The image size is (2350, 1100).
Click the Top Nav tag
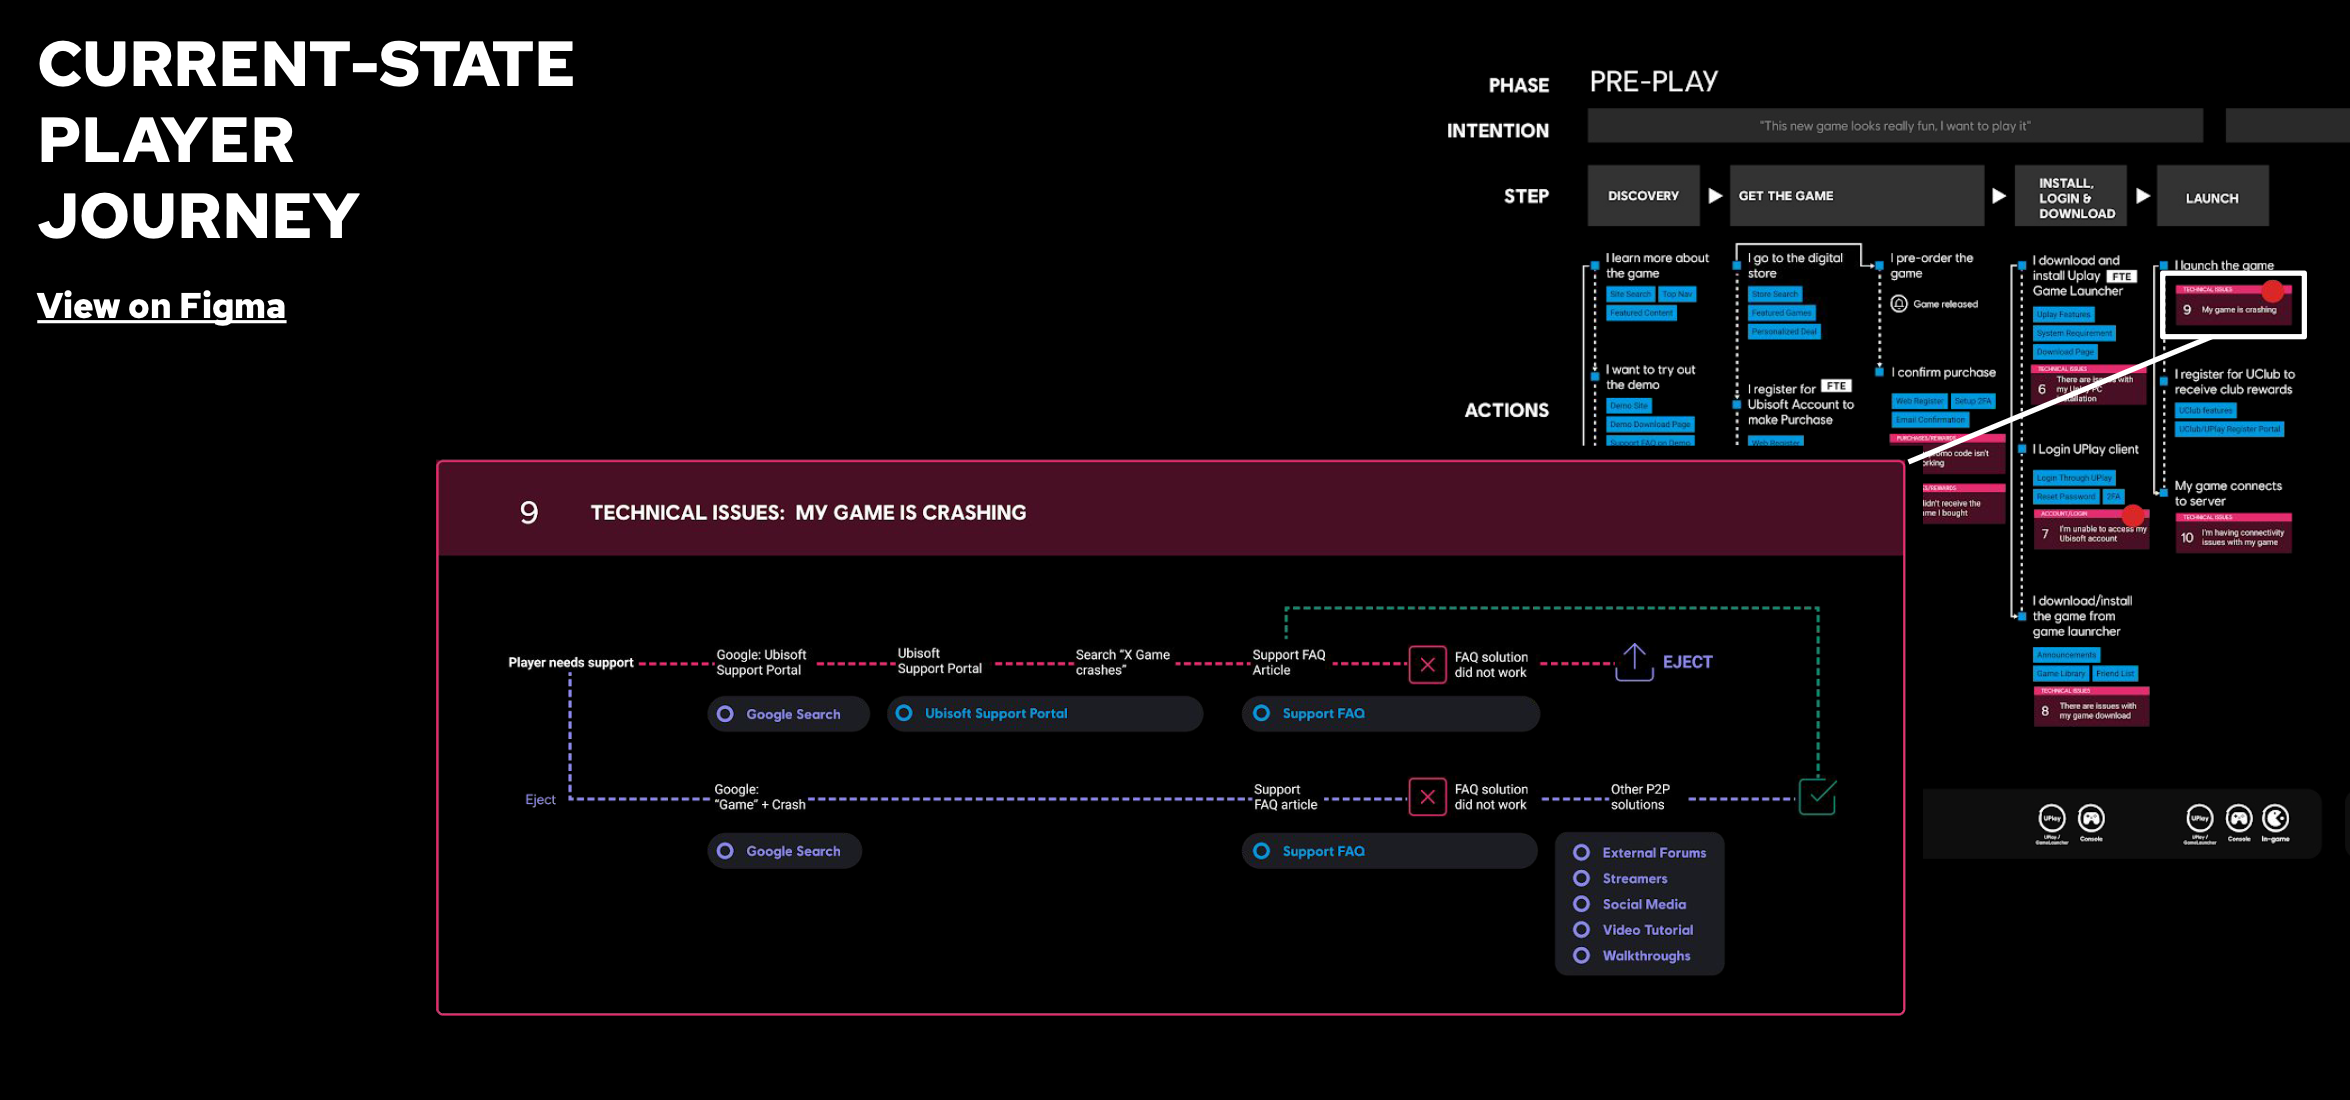1677,294
